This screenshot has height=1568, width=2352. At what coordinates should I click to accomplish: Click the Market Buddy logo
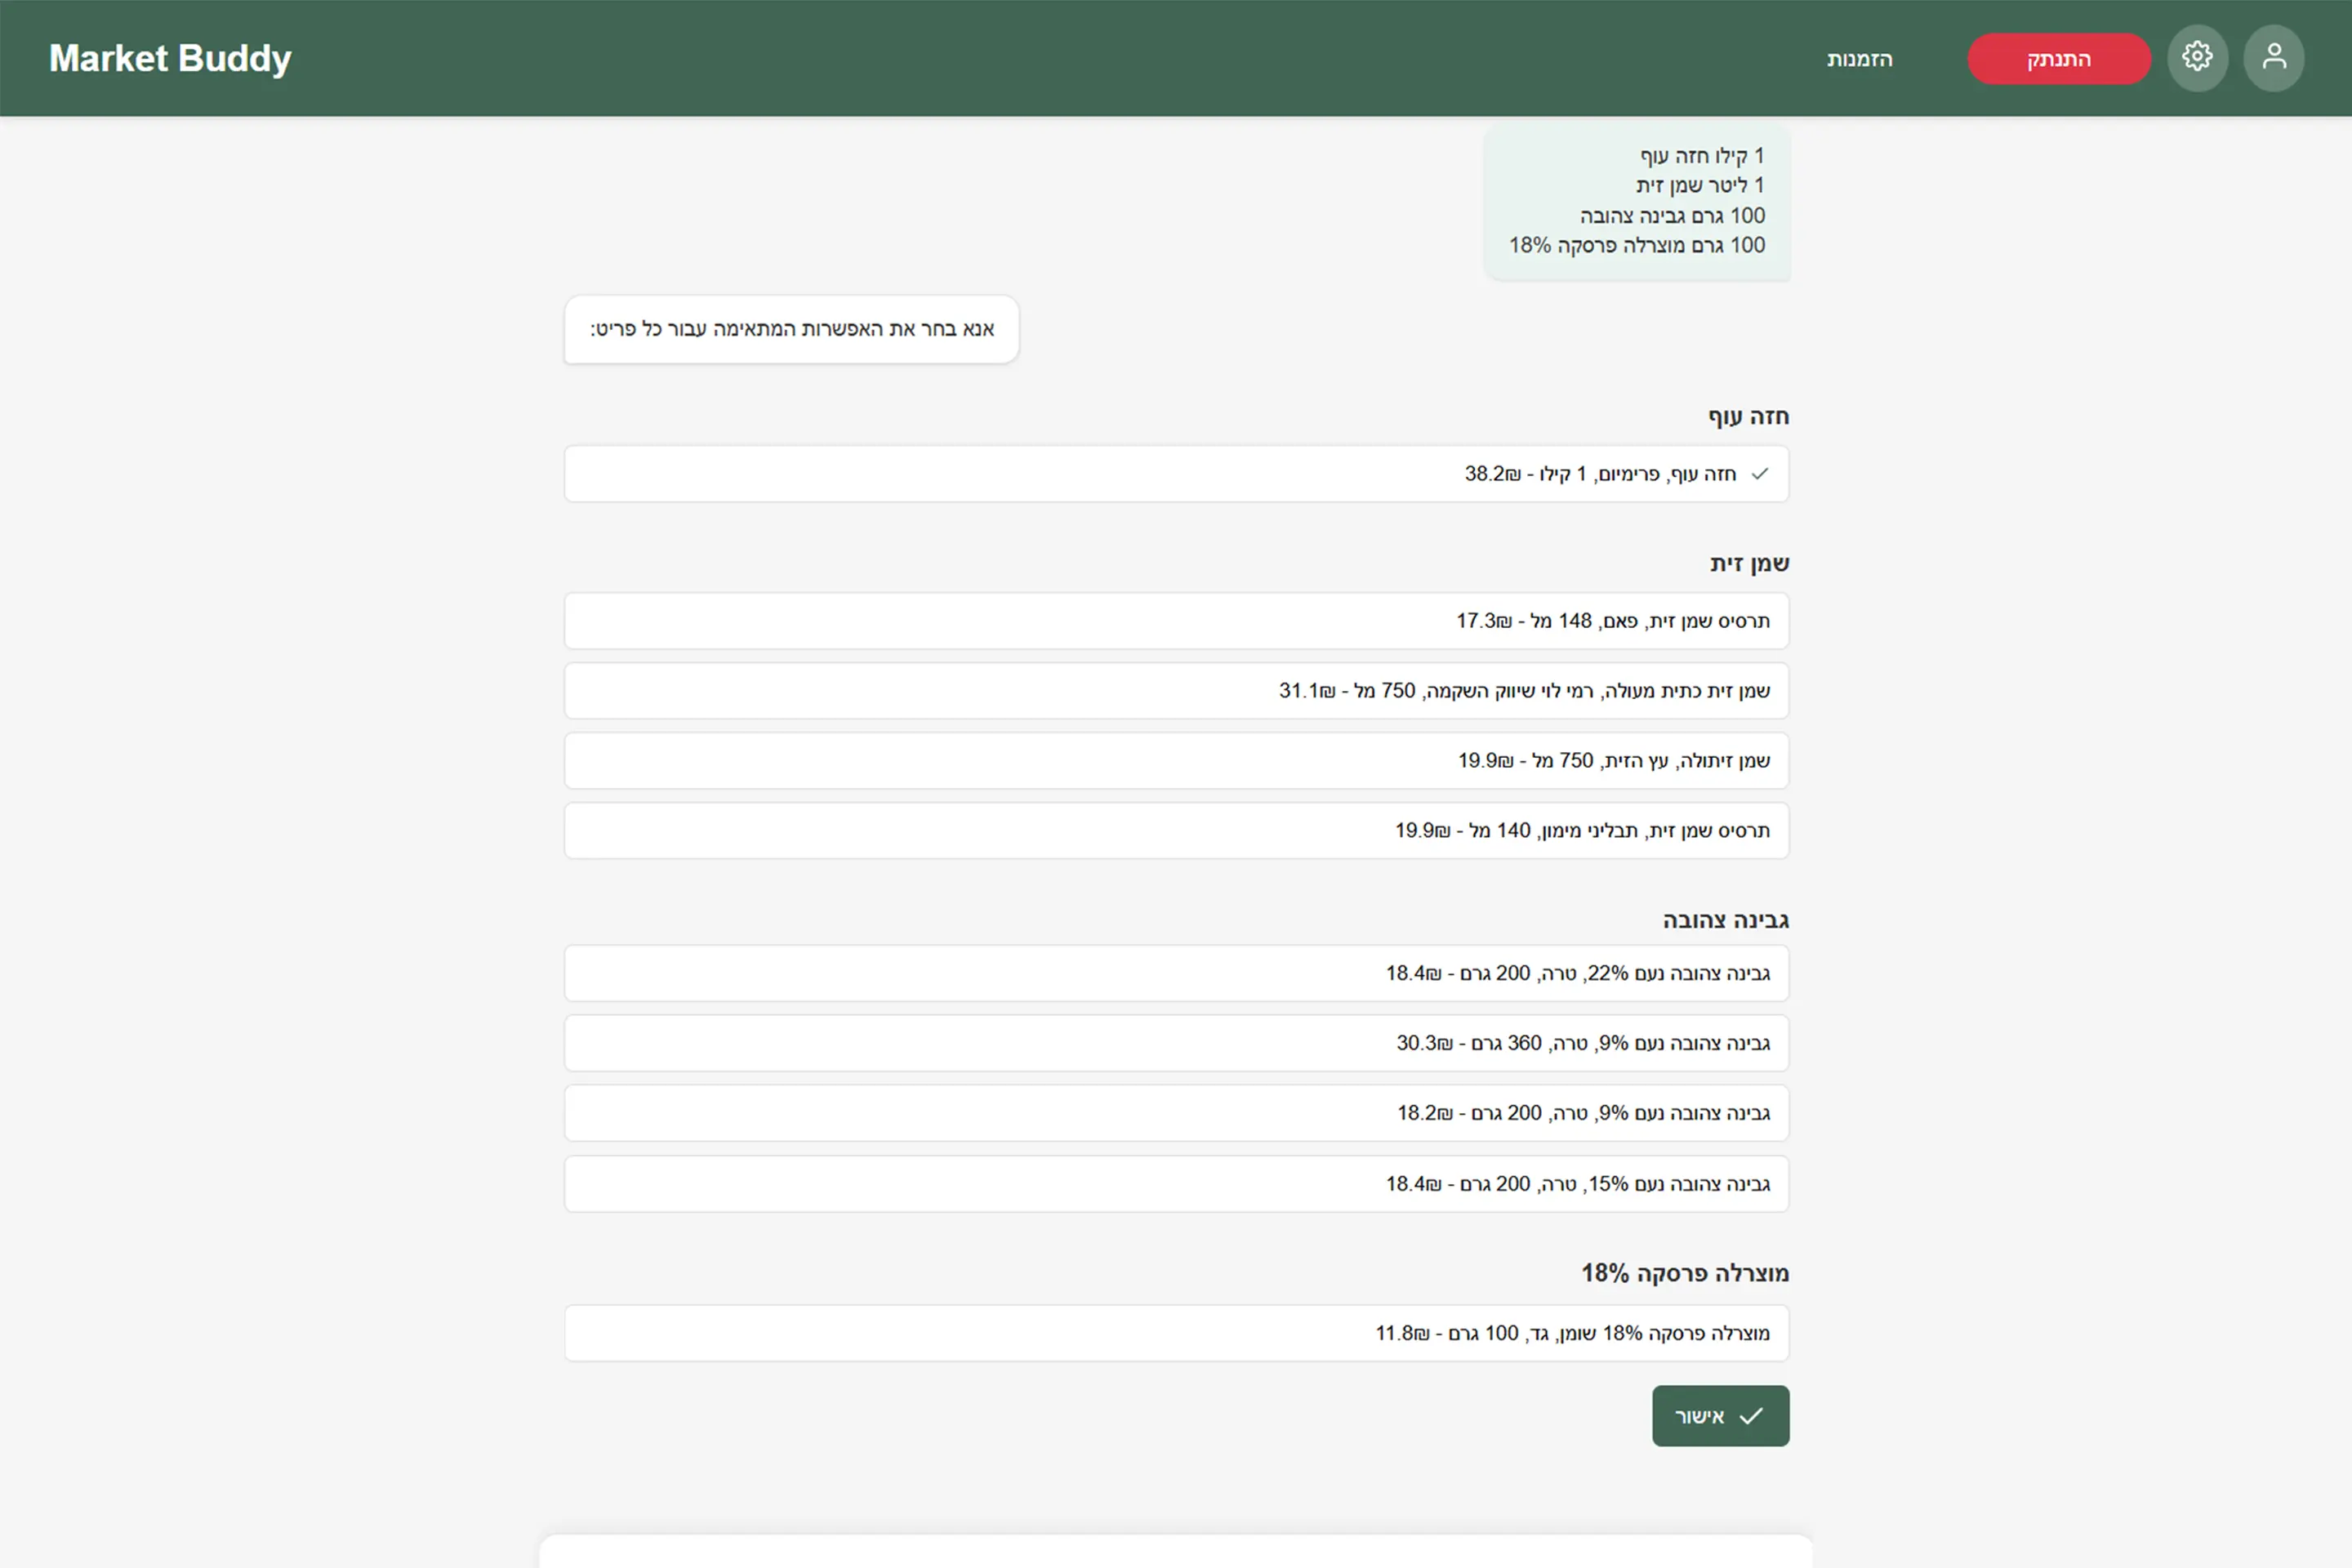[x=170, y=58]
